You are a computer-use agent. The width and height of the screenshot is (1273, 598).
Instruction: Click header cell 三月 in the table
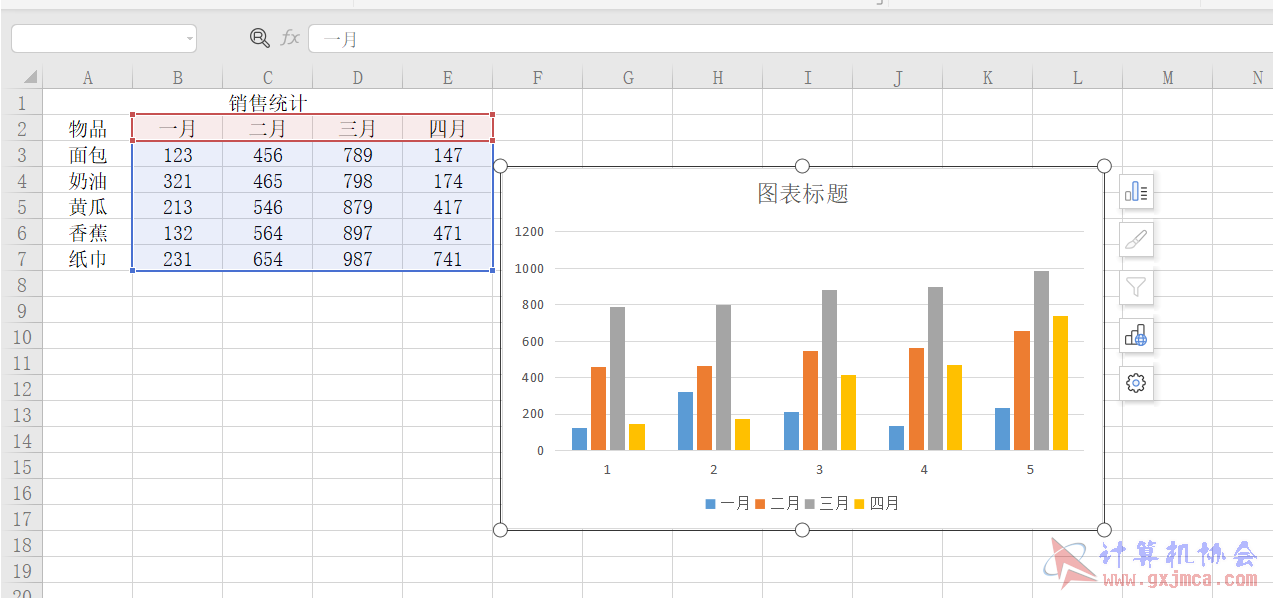pyautogui.click(x=357, y=128)
